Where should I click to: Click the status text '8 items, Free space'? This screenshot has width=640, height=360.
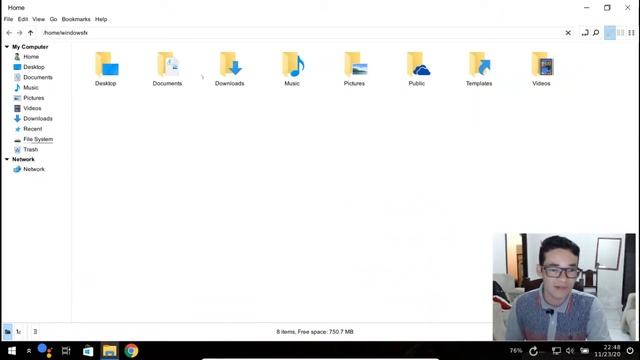point(315,332)
